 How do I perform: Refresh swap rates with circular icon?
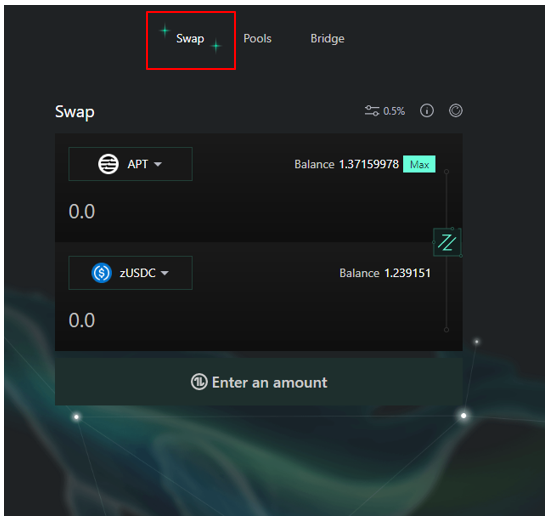(455, 111)
